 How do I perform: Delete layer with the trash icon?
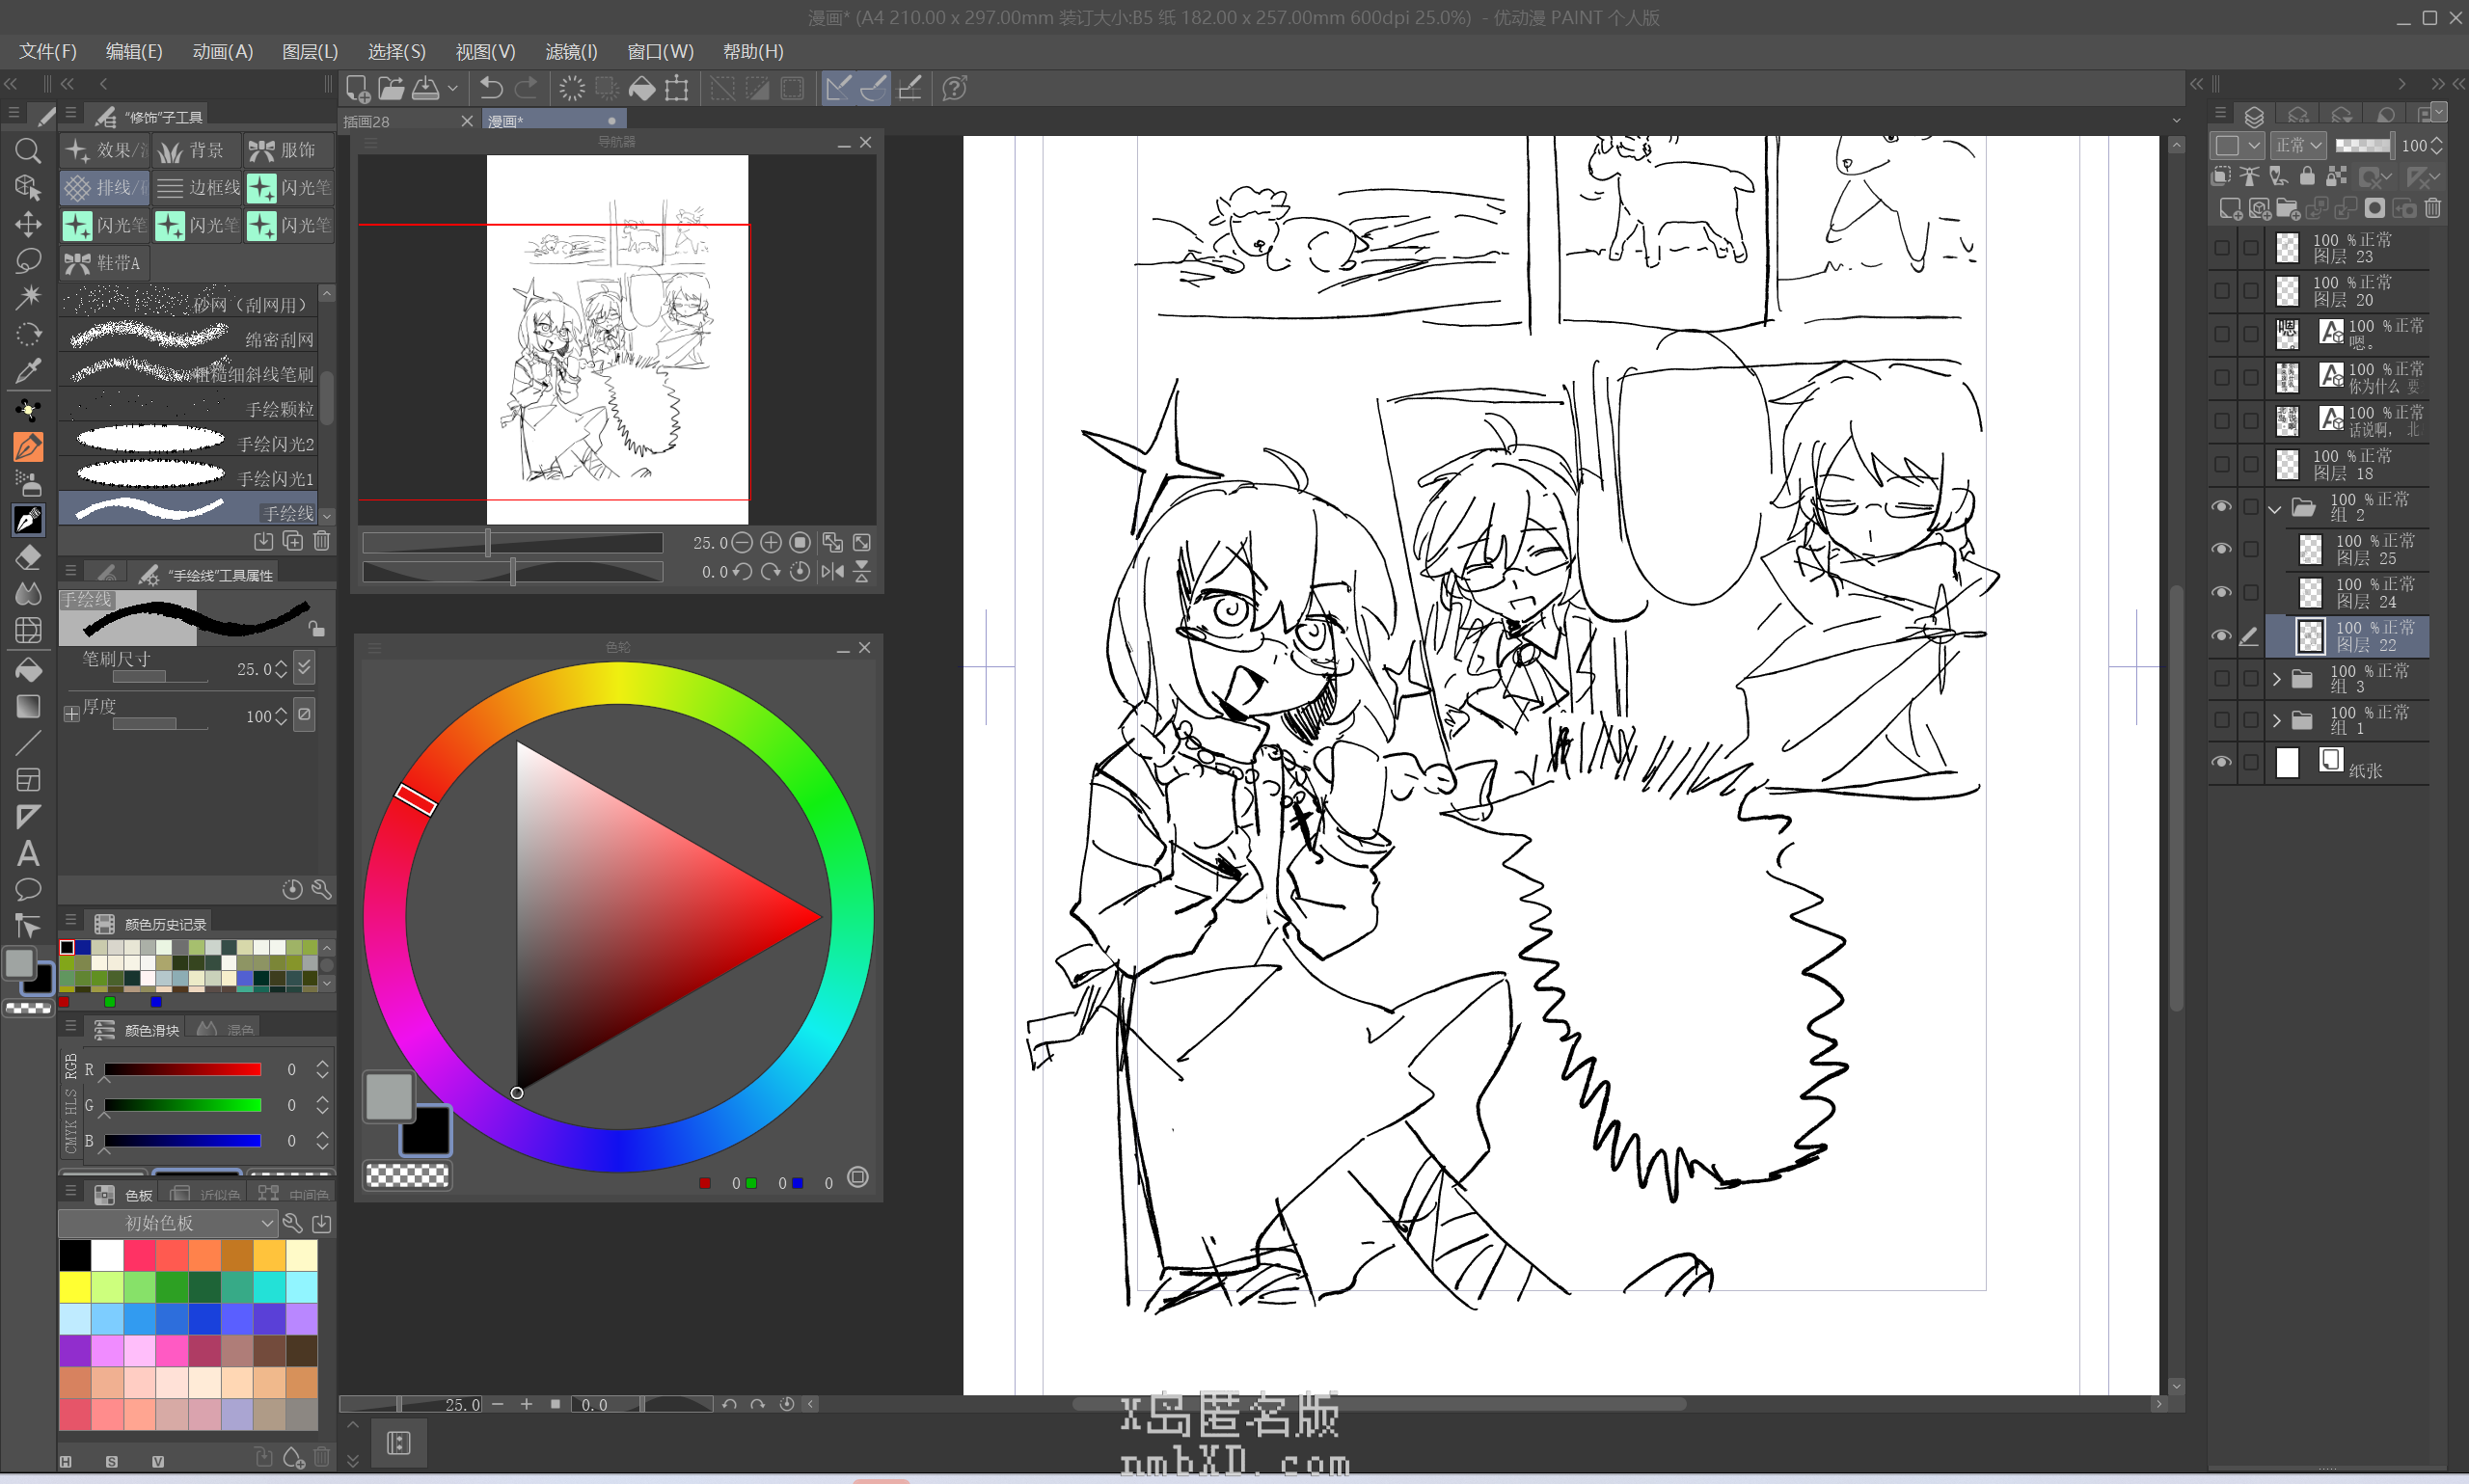(2432, 208)
